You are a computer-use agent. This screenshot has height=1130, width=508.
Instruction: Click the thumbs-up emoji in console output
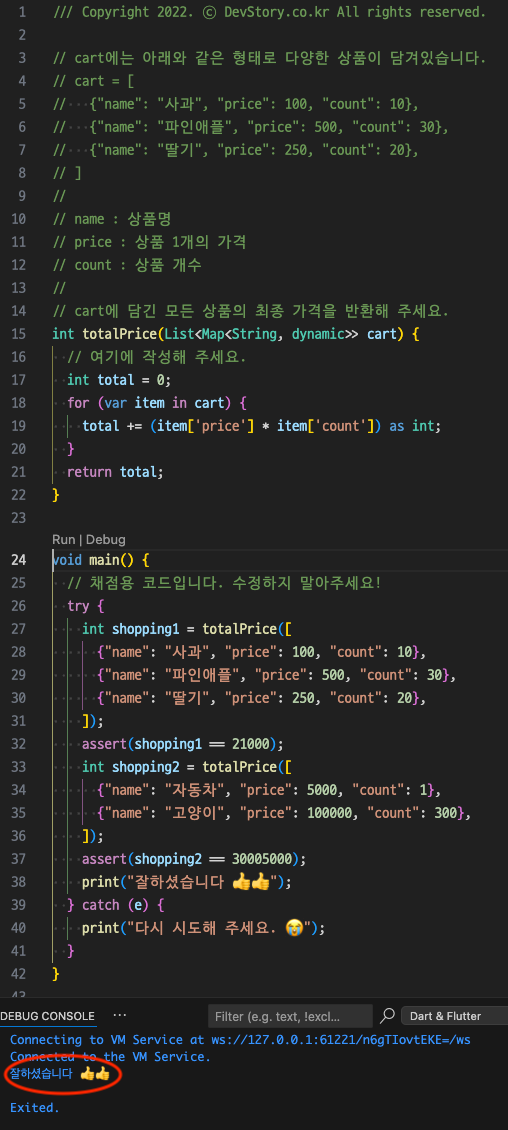[x=94, y=1074]
